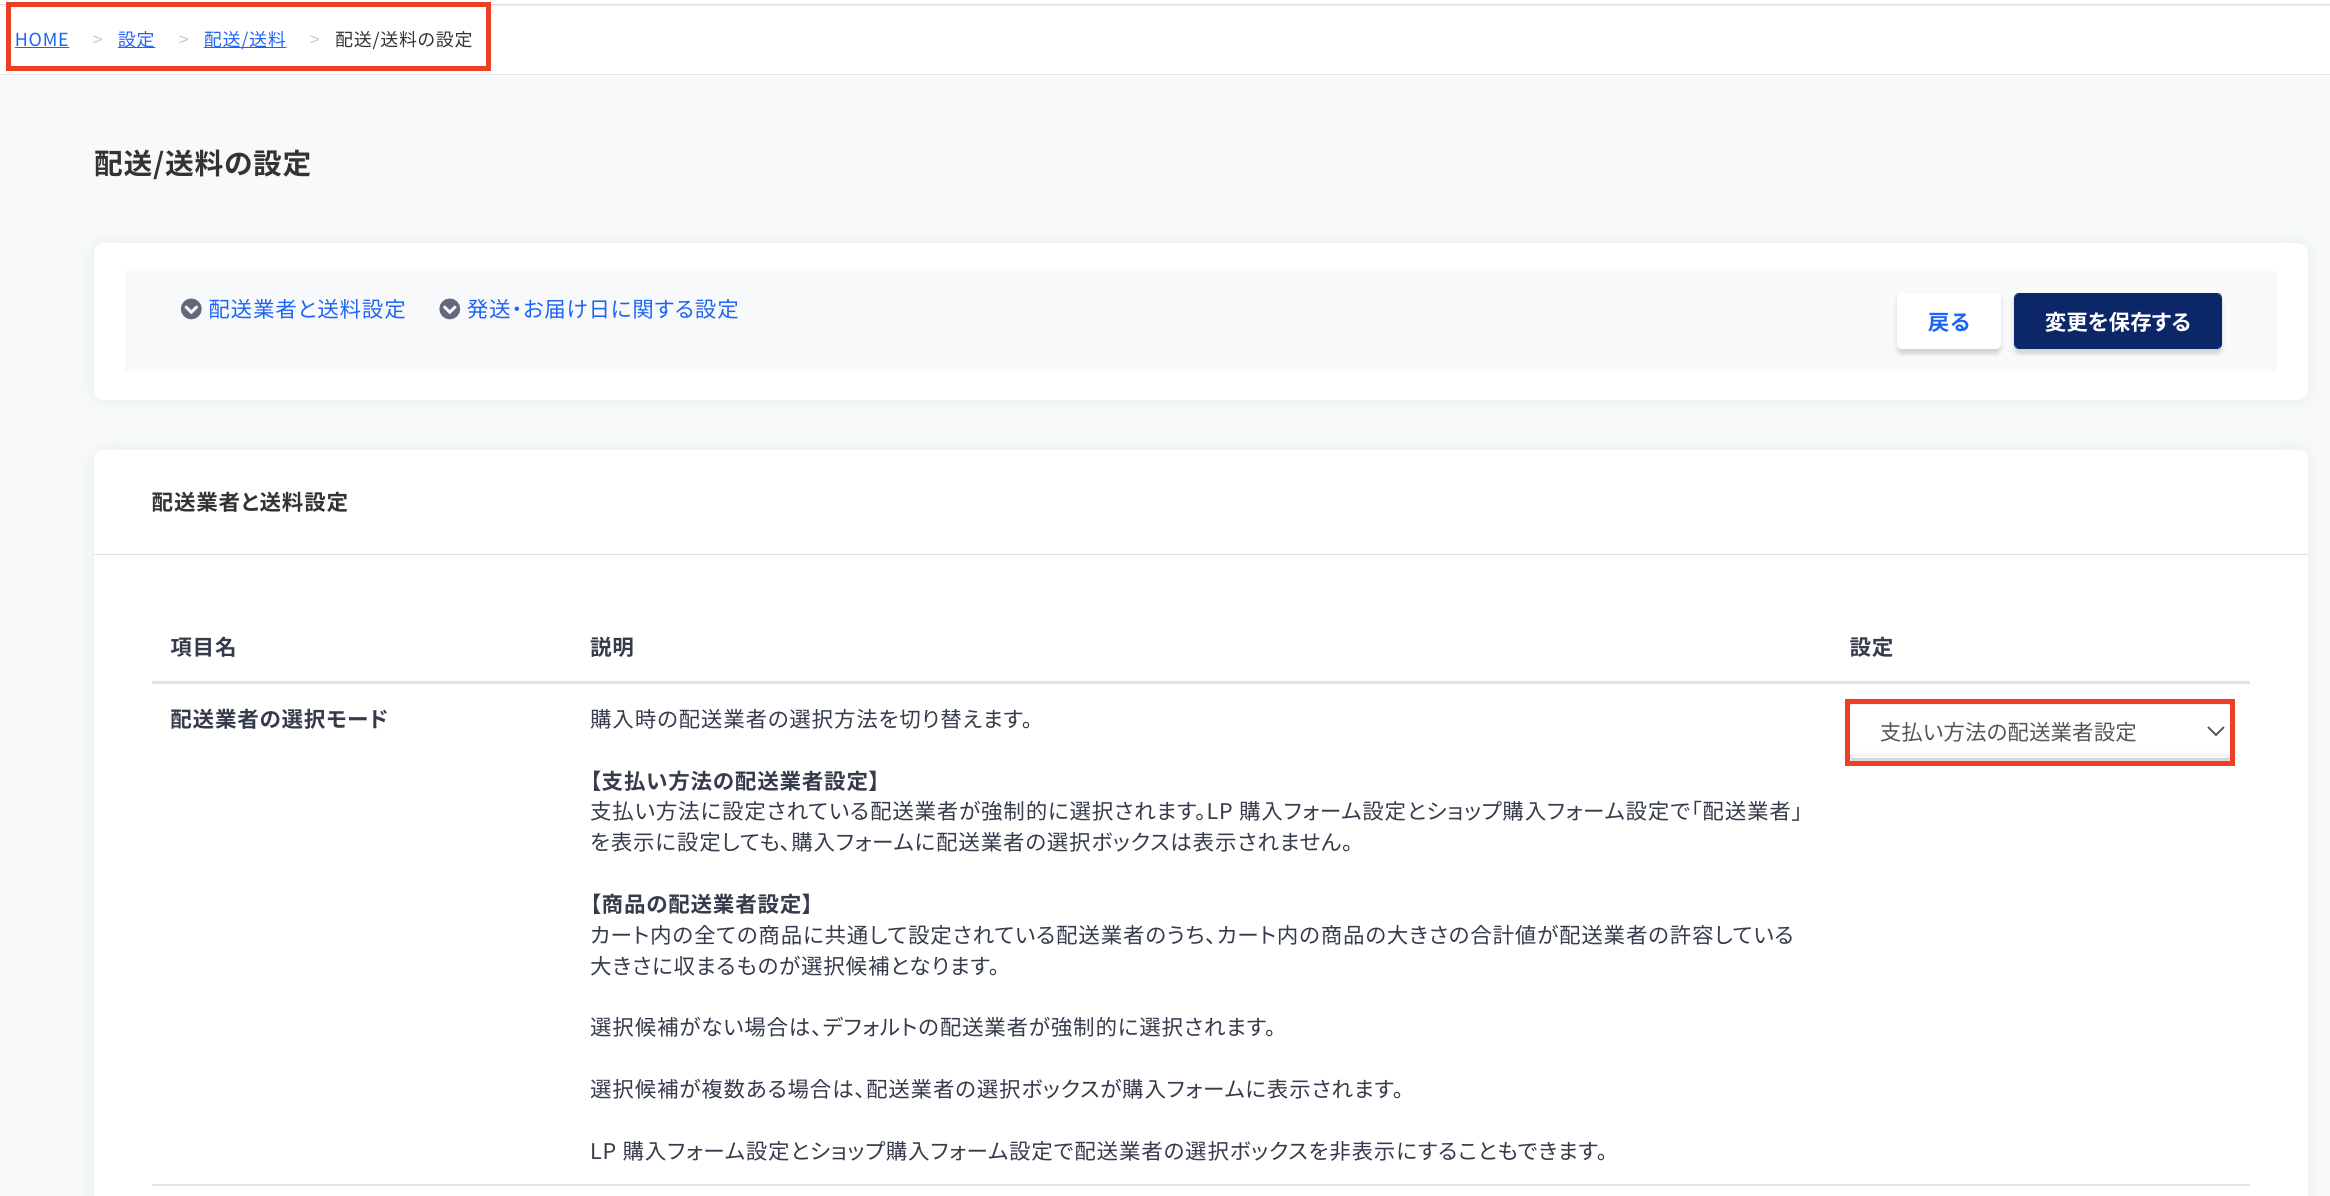Viewport: 2330px width, 1196px height.
Task: Open 配送/送料 breadcrumb link
Action: click(245, 39)
